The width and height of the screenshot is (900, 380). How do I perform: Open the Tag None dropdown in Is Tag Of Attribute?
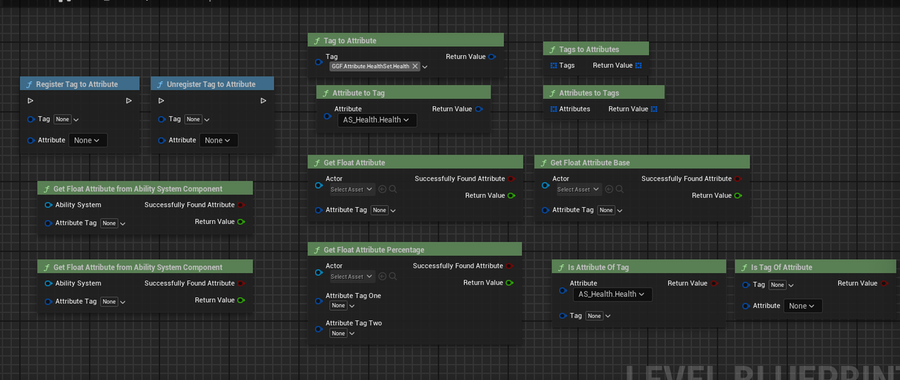(781, 285)
